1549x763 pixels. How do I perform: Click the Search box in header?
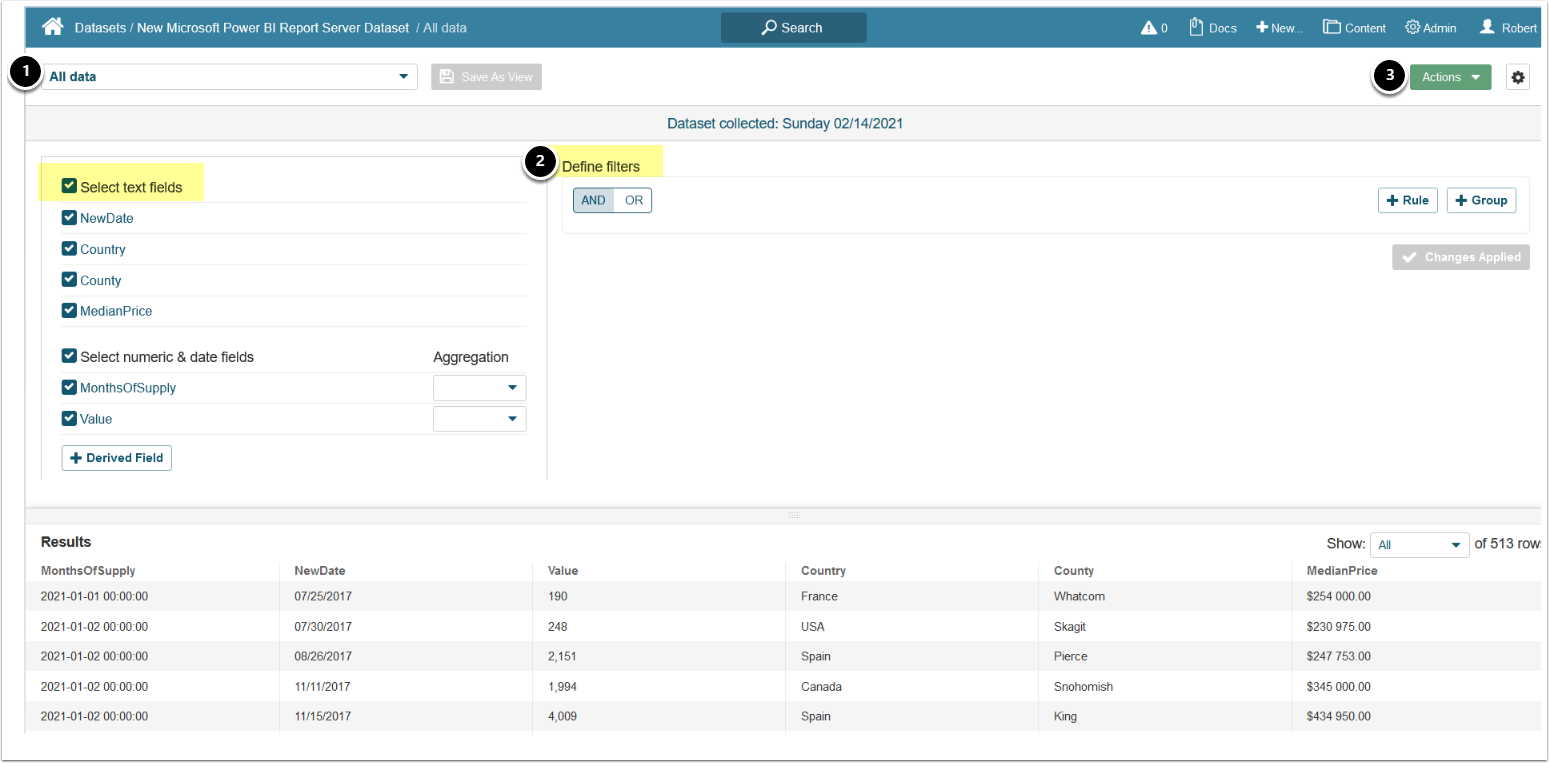(x=793, y=28)
